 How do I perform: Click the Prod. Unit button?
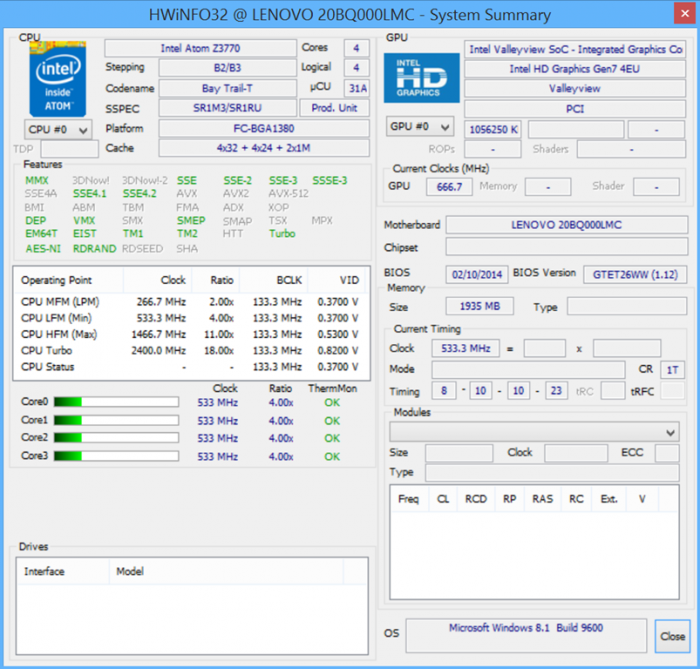(x=335, y=108)
